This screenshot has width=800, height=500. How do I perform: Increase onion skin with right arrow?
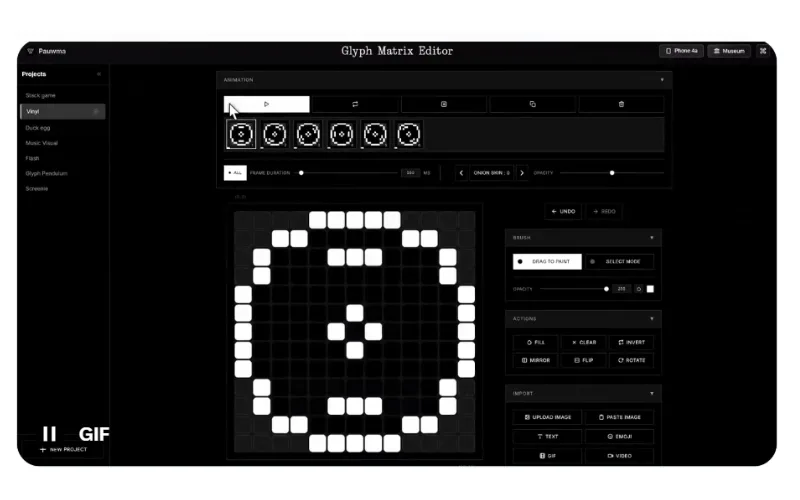point(521,173)
